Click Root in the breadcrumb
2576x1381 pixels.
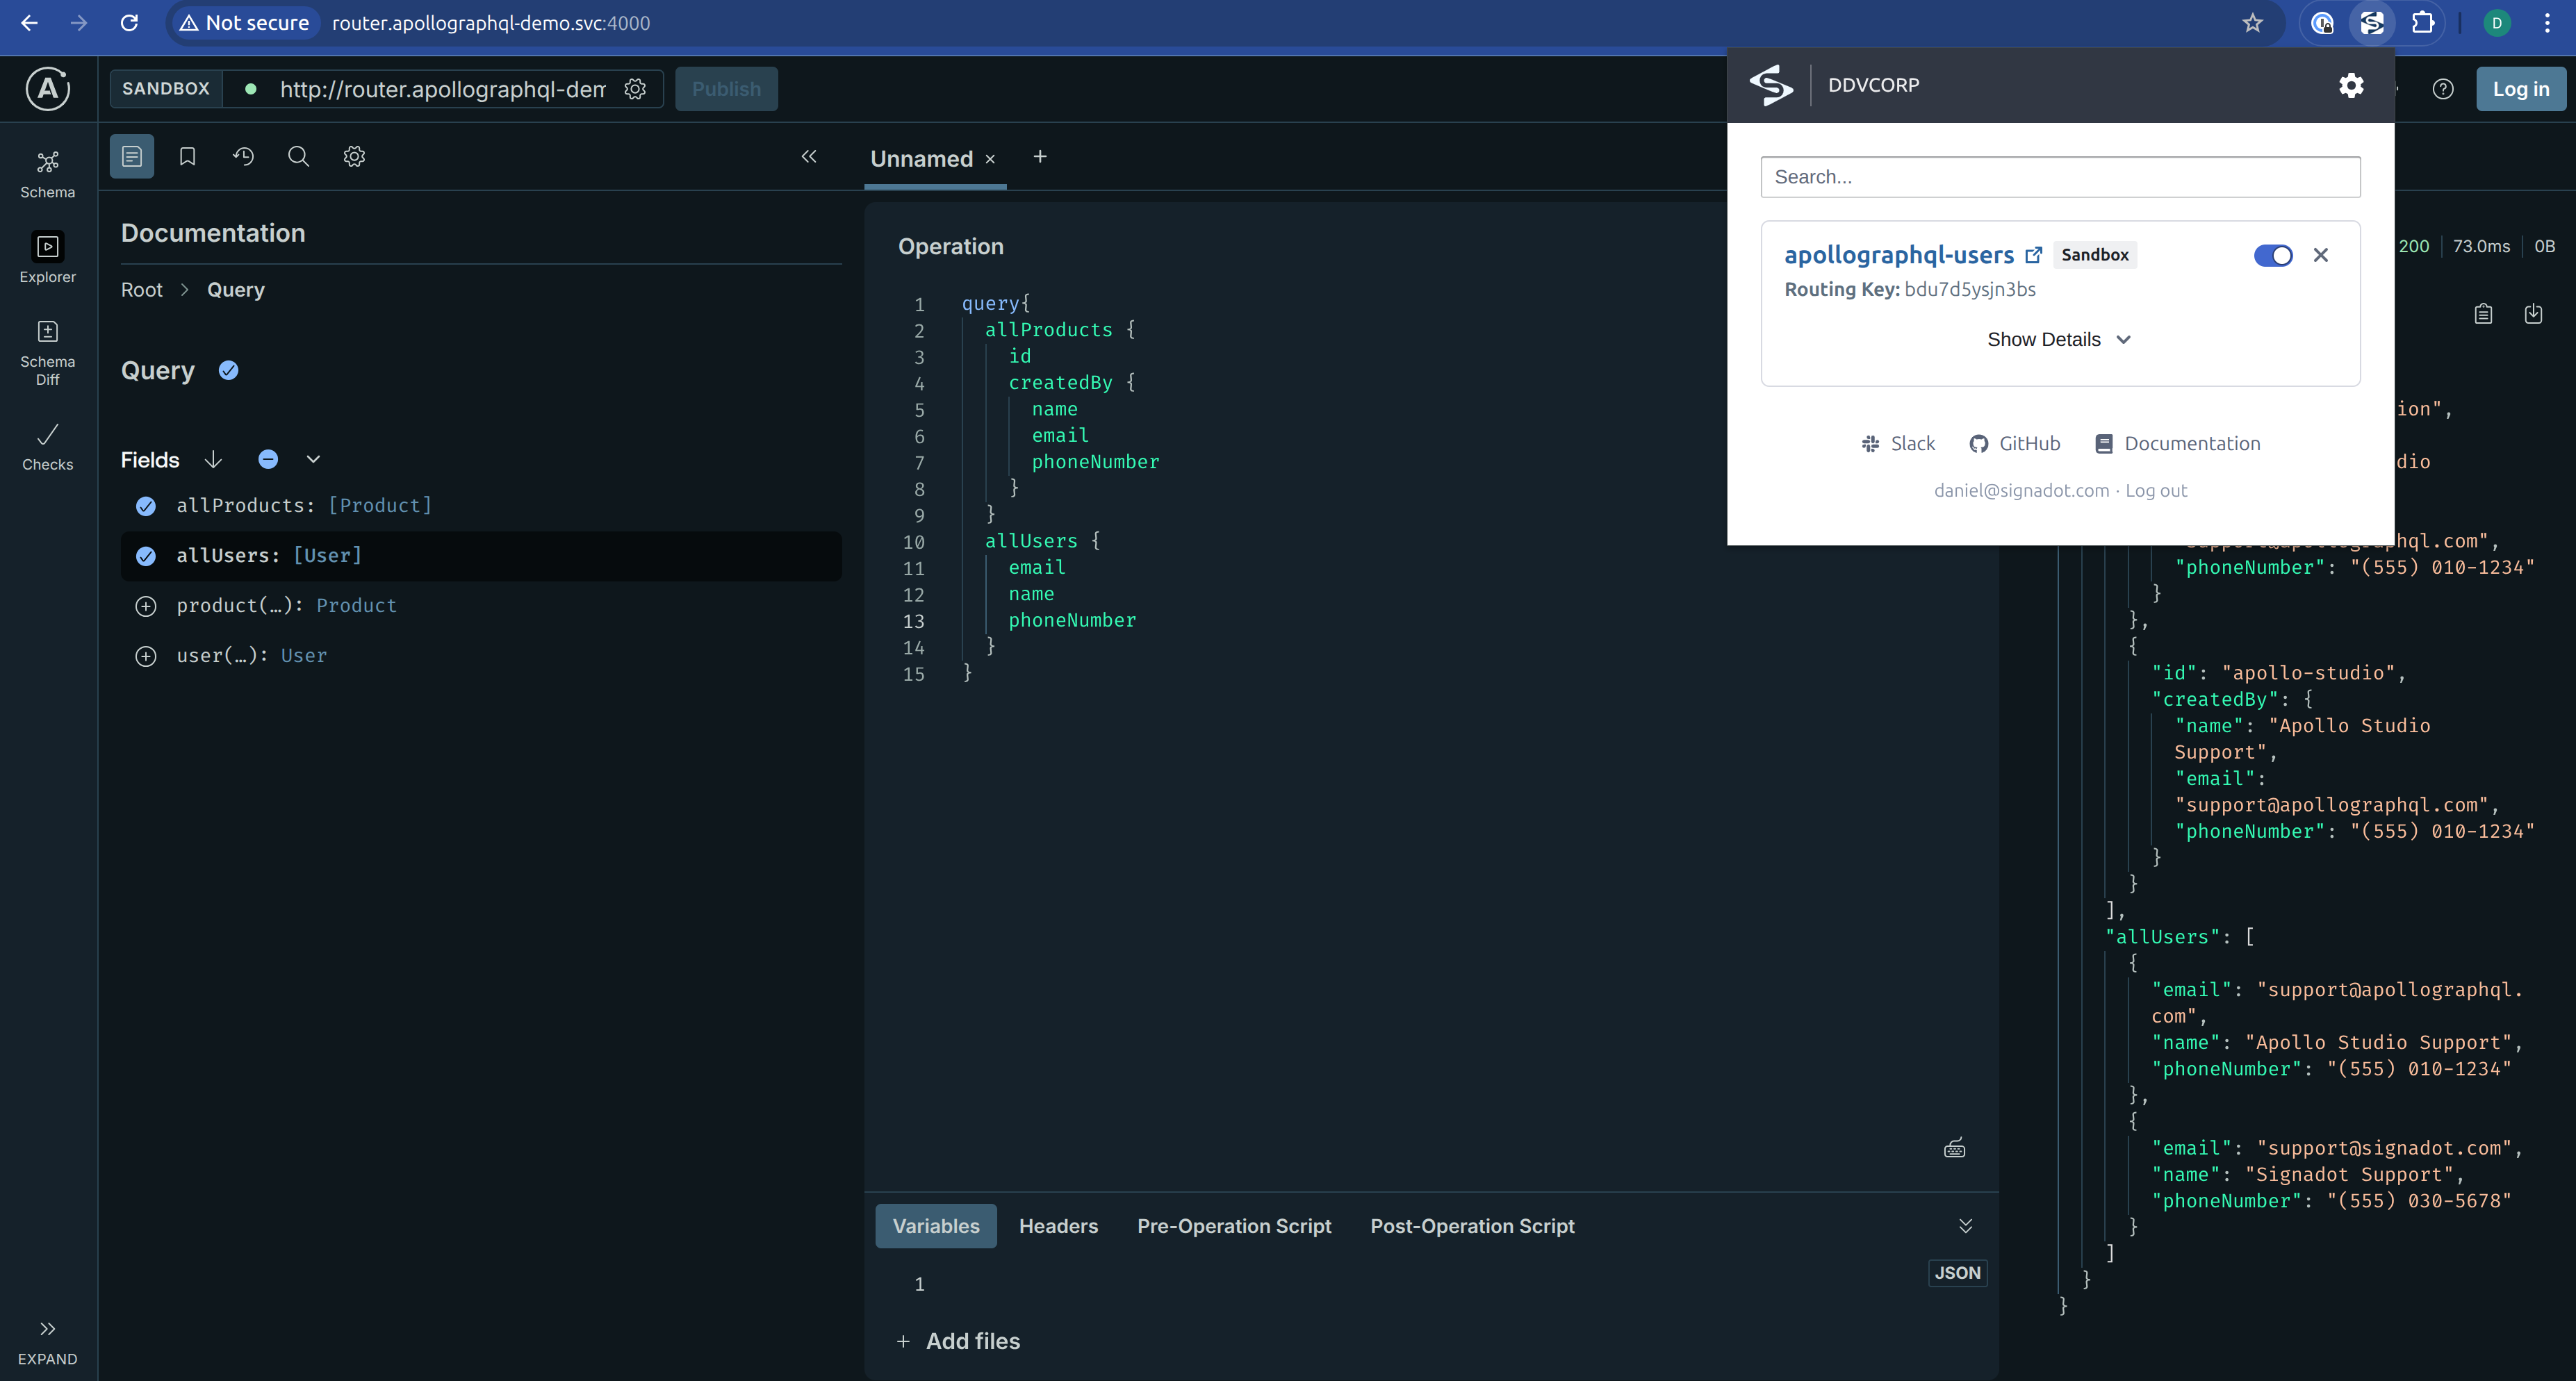(x=142, y=290)
